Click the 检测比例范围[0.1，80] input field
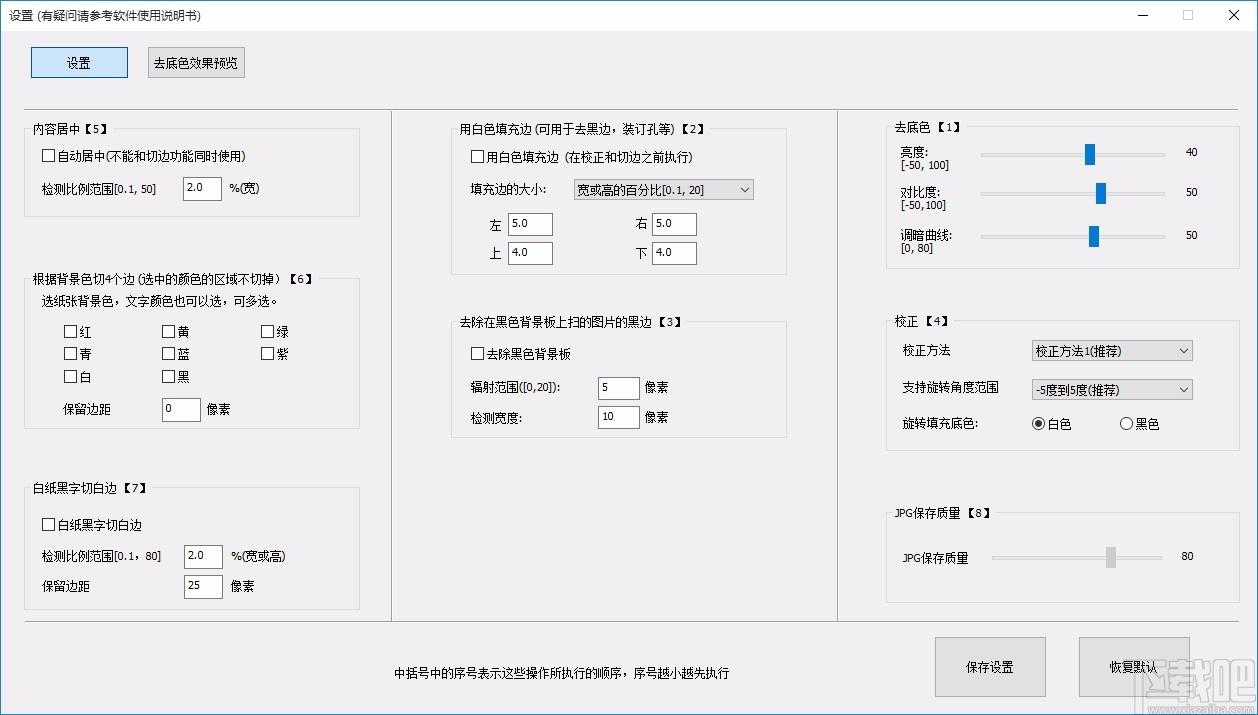This screenshot has width=1258, height=715. coord(203,556)
